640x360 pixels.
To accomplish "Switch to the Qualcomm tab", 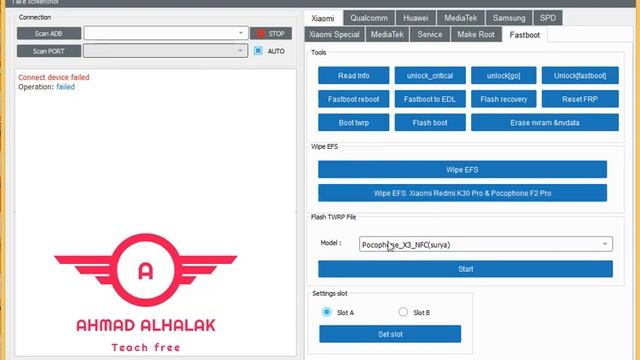I will [x=369, y=18].
